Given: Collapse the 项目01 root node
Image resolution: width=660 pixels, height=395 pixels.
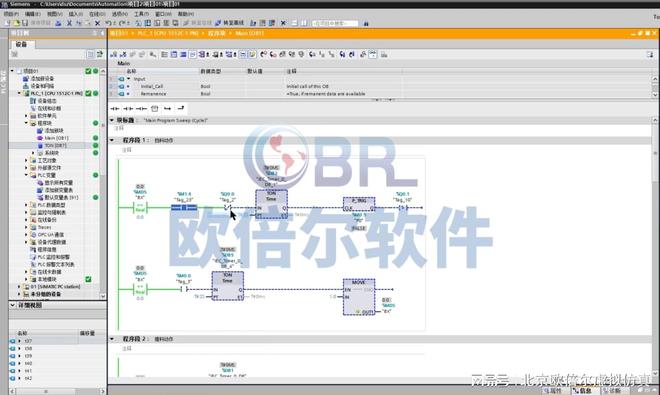Looking at the screenshot, I should pos(12,71).
